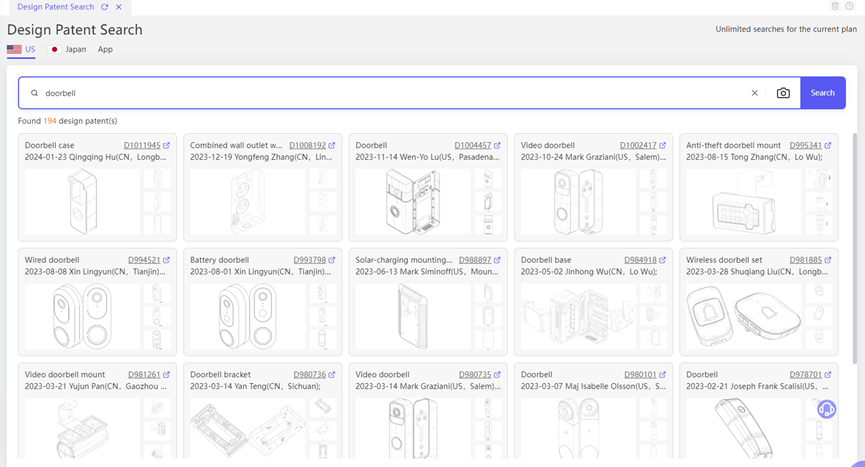Open the history clock icon
Image resolution: width=865 pixels, height=467 pixels.
(850, 7)
